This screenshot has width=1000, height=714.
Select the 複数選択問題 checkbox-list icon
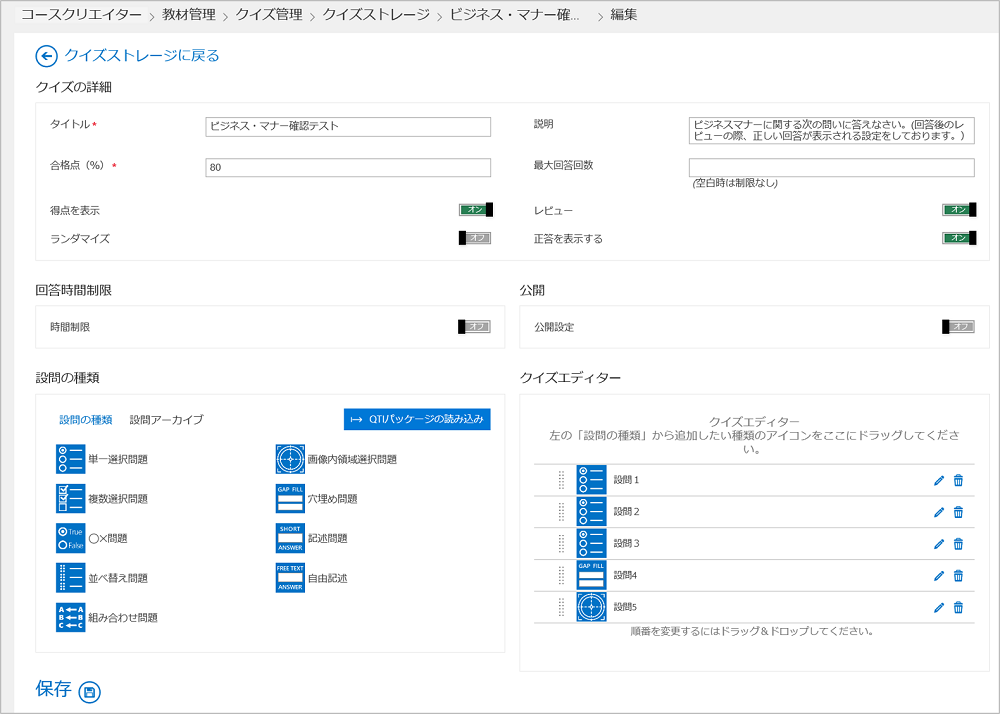click(71, 498)
